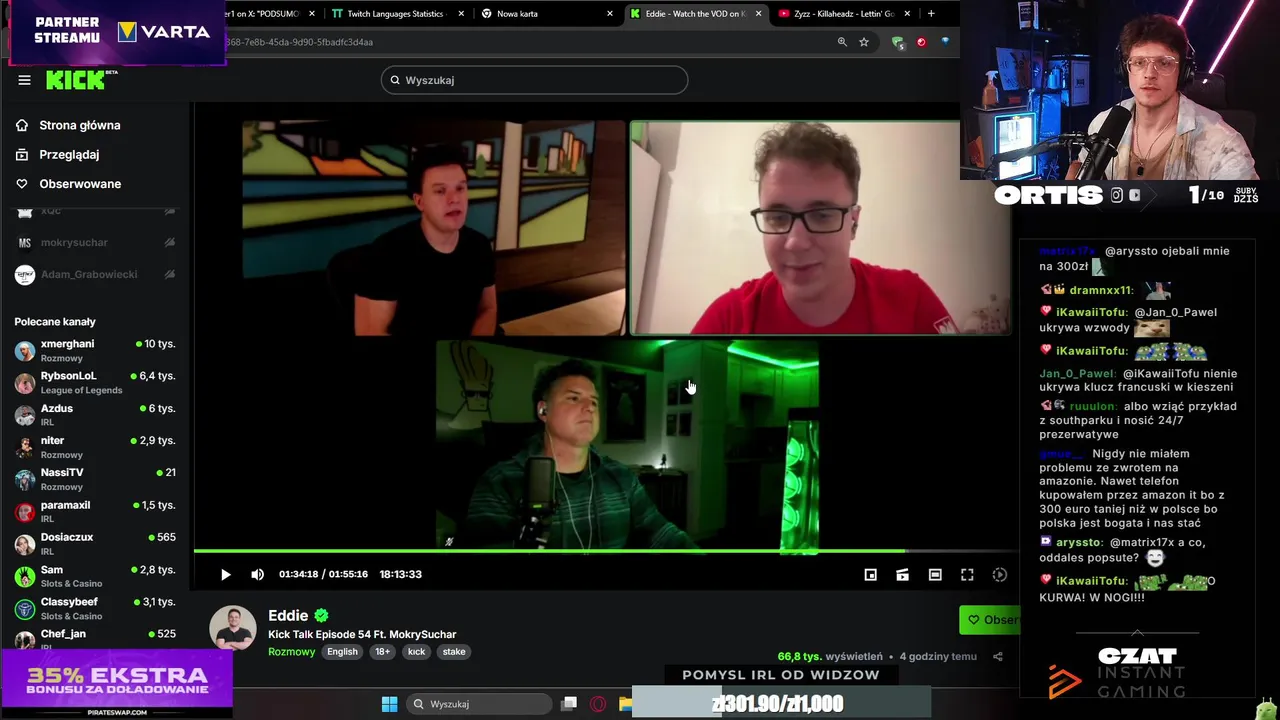The height and width of the screenshot is (720, 1280).
Task: Open Przeglądaj browse page
Action: pos(69,154)
